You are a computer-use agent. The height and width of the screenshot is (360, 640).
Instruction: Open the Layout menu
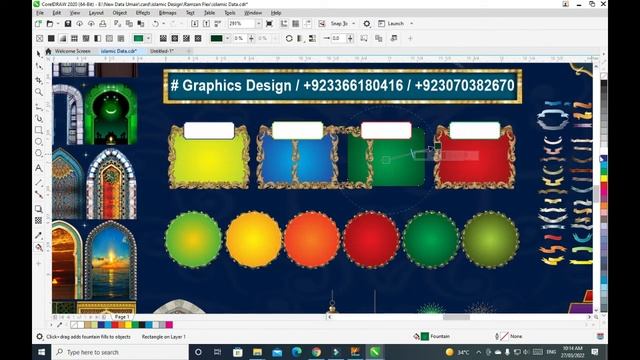[x=96, y=13]
